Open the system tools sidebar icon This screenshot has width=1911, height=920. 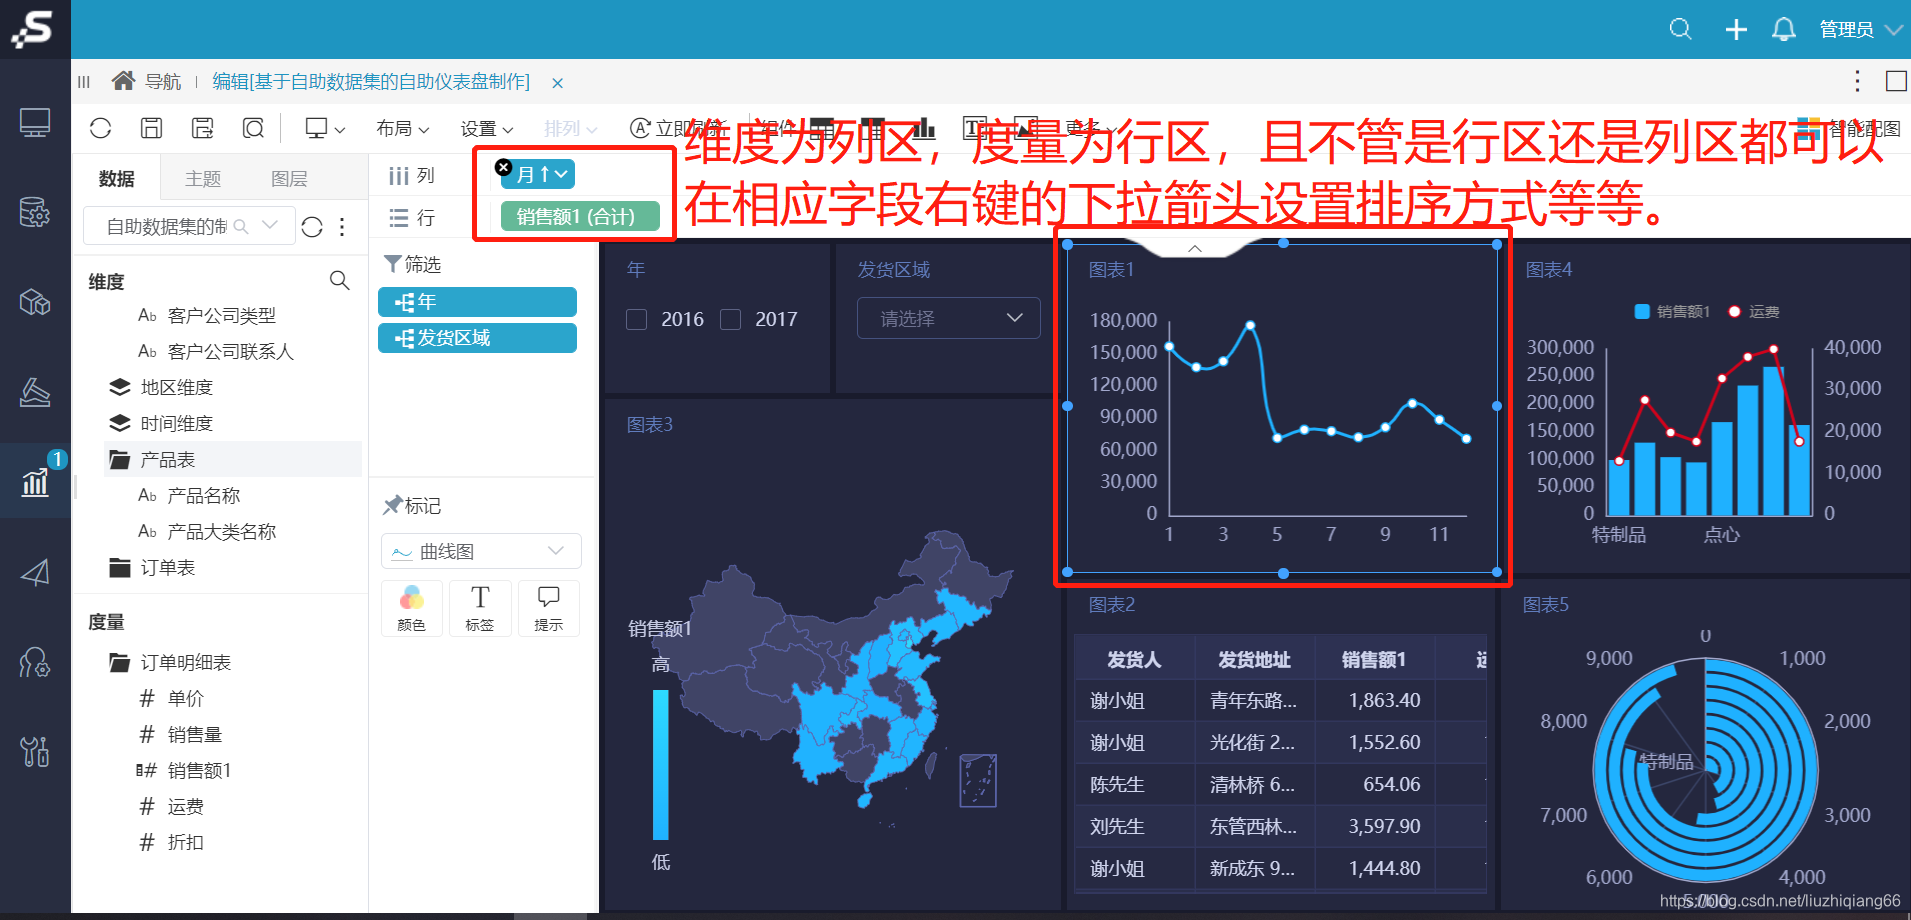[35, 751]
